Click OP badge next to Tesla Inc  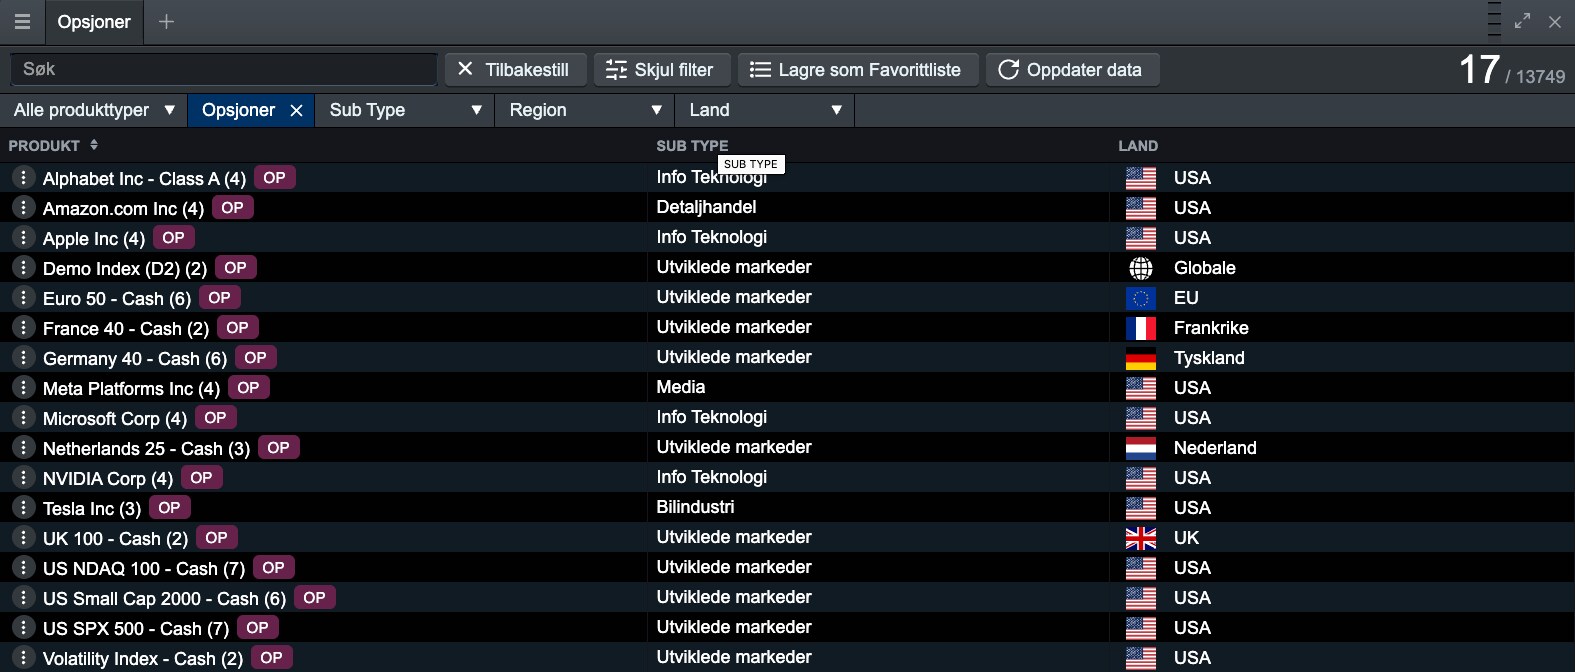(x=170, y=508)
